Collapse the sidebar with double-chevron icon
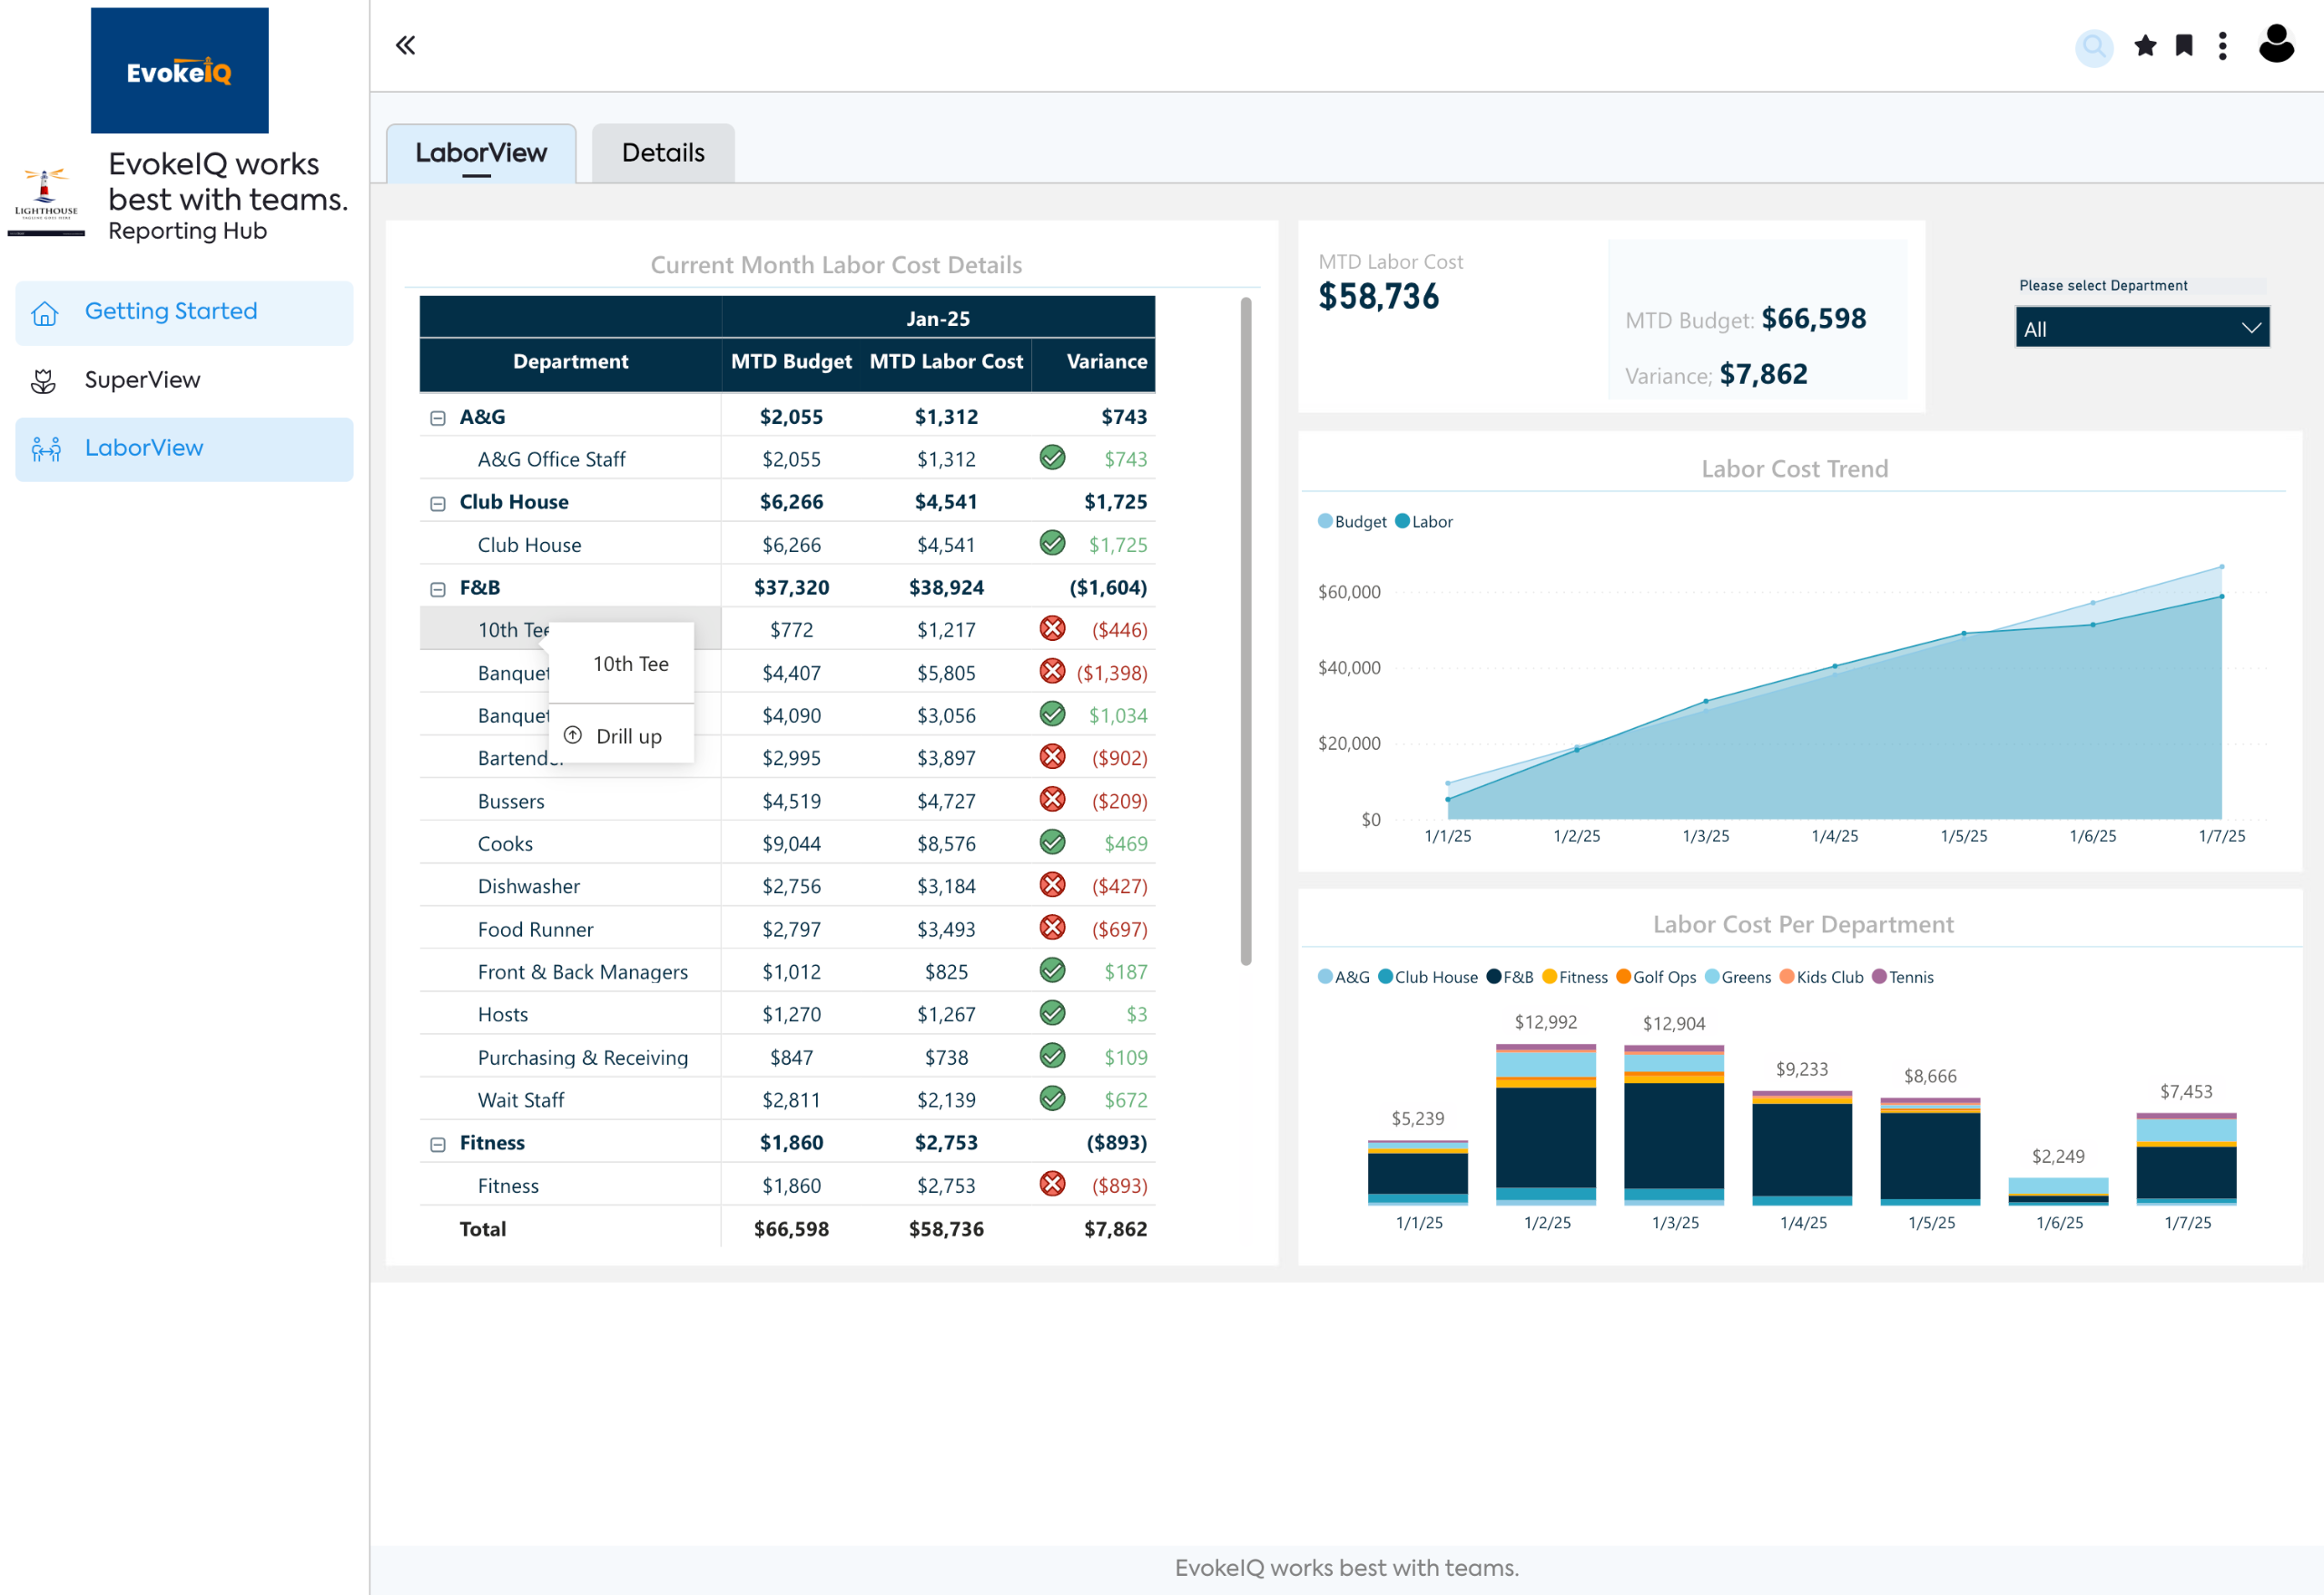This screenshot has height=1595, width=2324. [x=405, y=45]
